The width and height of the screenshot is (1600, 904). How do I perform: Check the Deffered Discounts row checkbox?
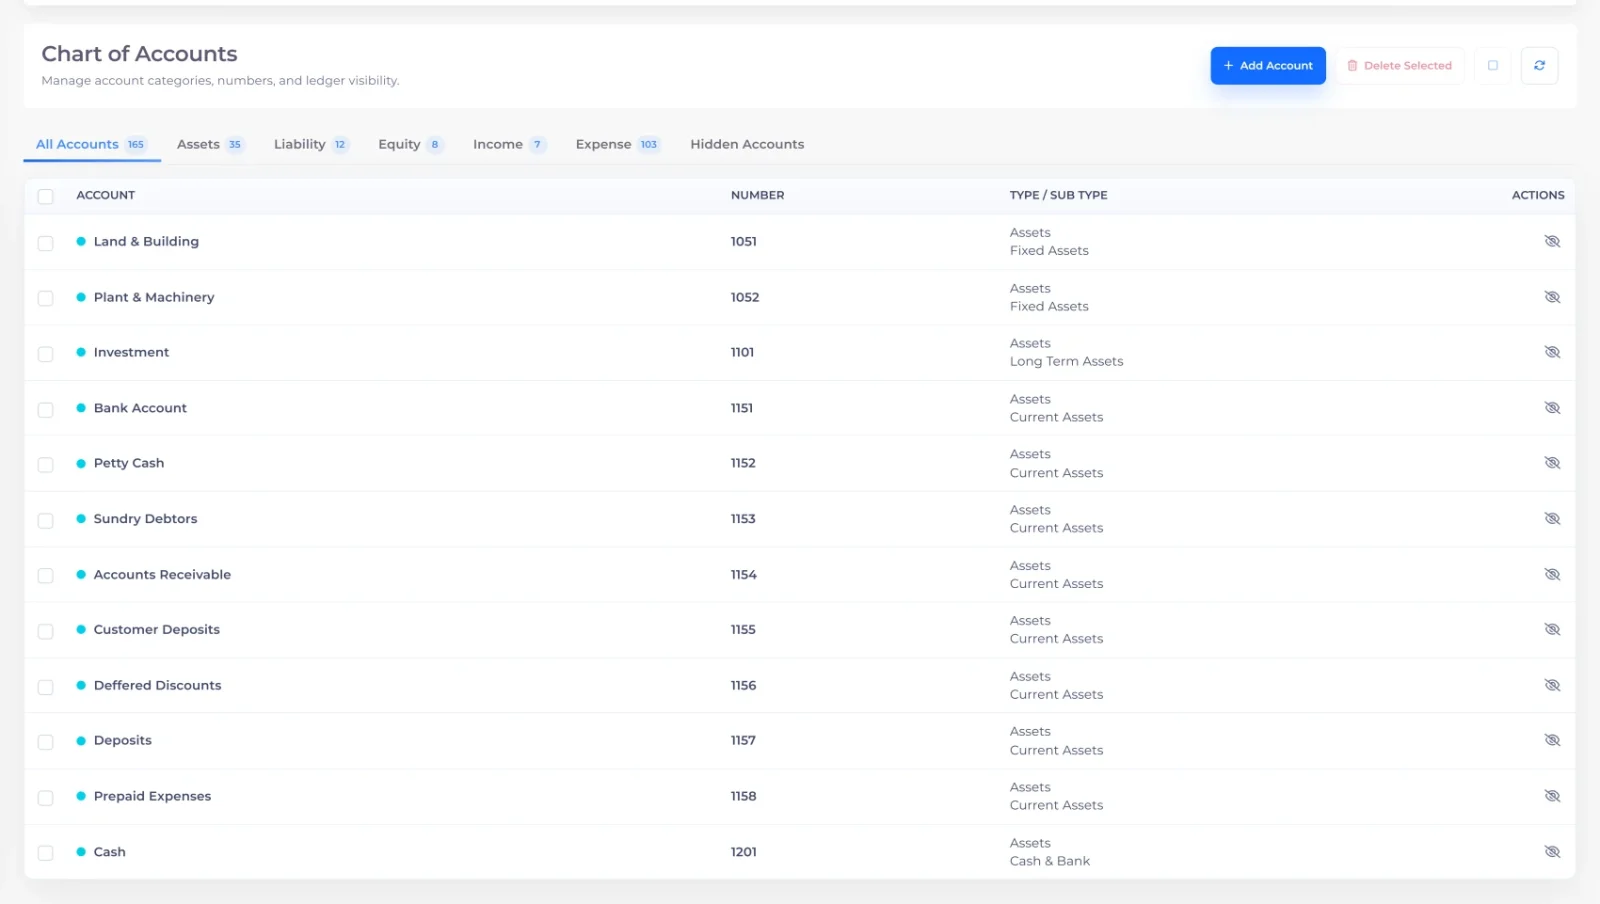coord(45,687)
